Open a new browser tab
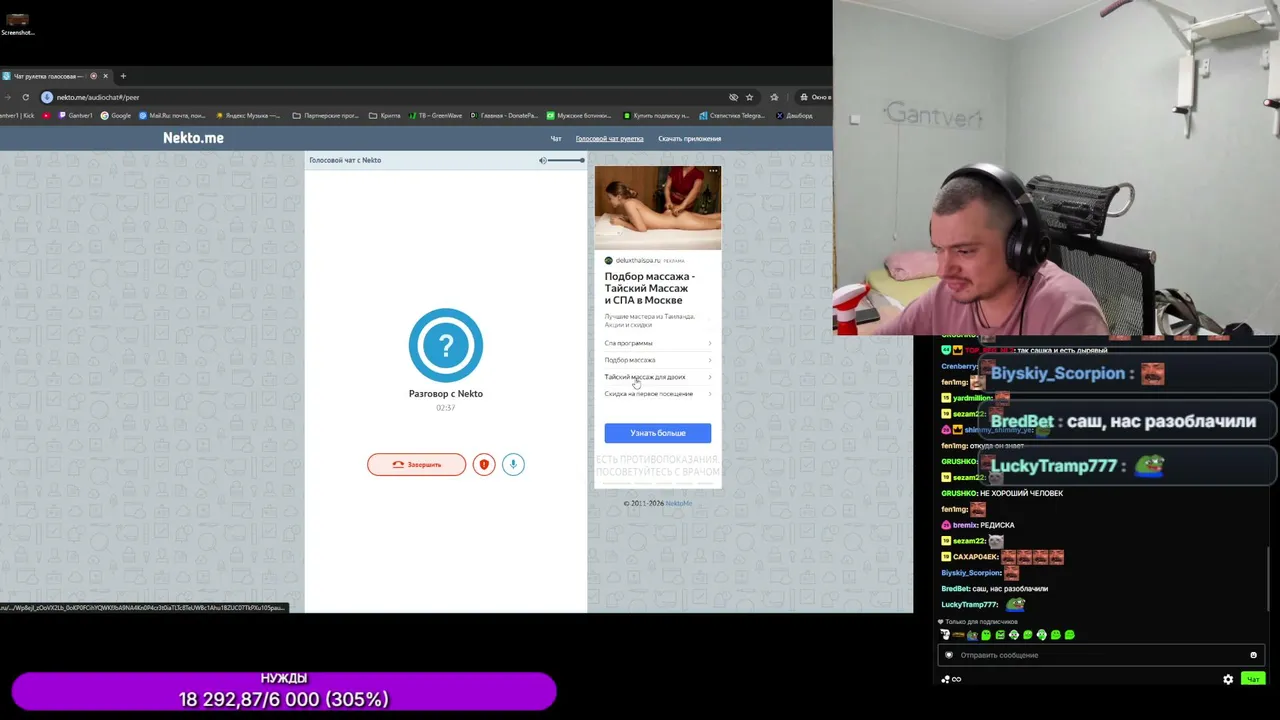Viewport: 1280px width, 720px height. click(123, 76)
